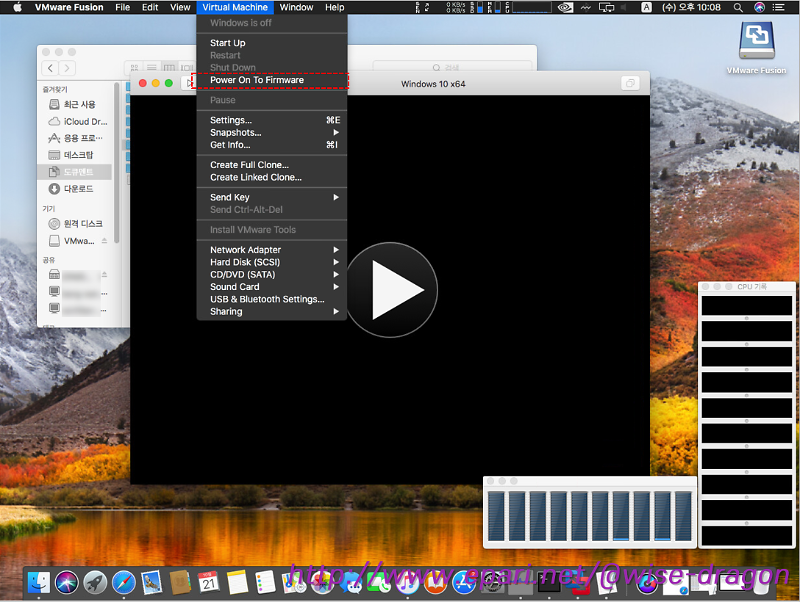Expand the Network Adapter submenu
The image size is (800, 602).
pos(271,250)
